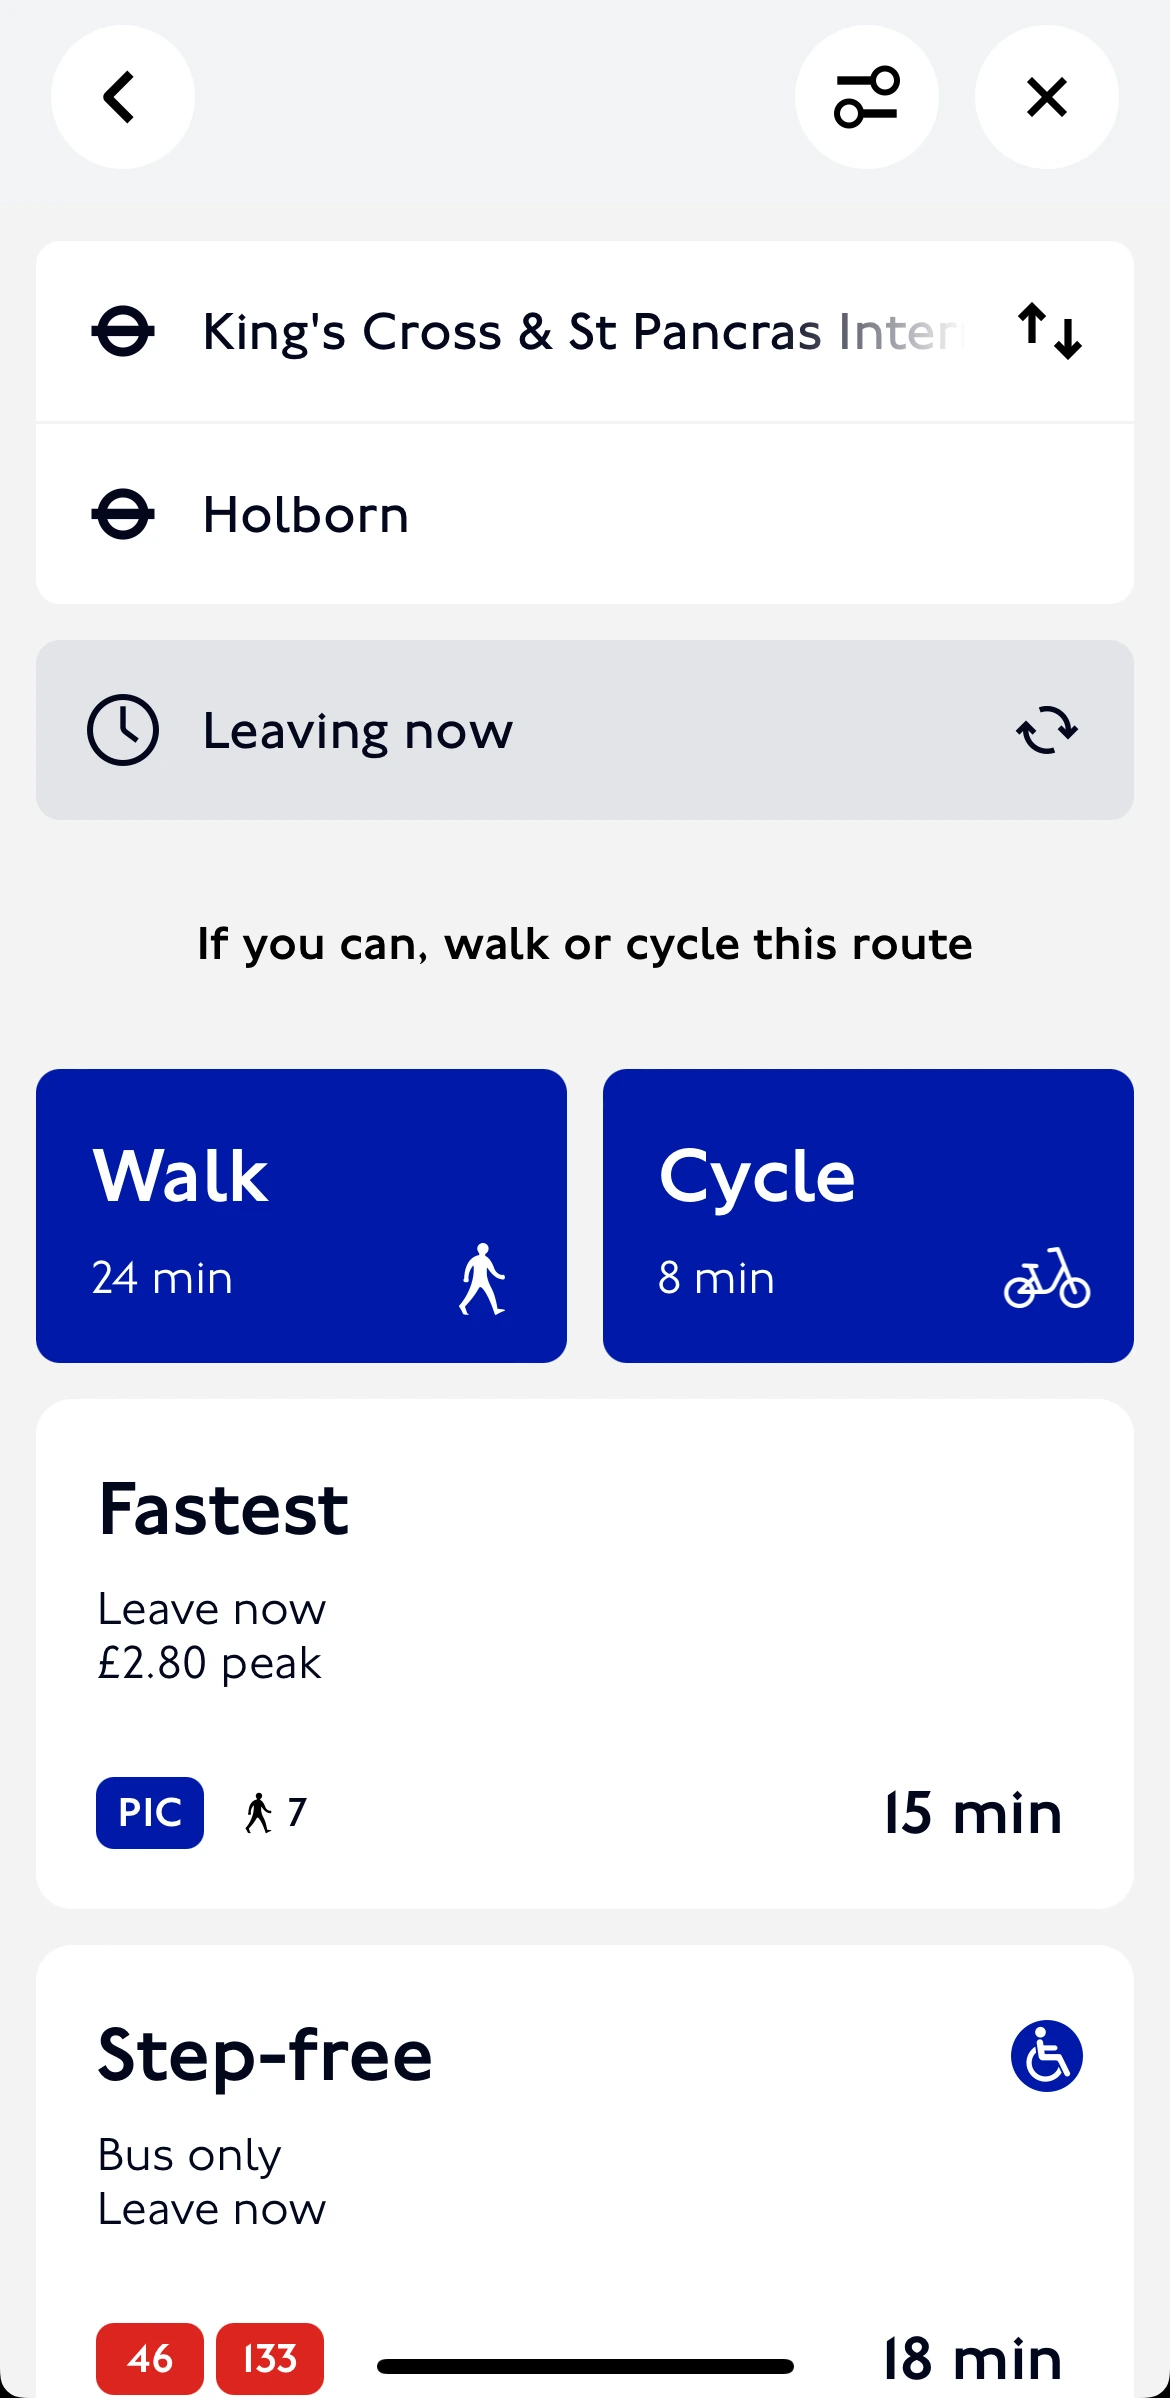
Task: Open journey filter preferences
Action: pyautogui.click(x=866, y=97)
